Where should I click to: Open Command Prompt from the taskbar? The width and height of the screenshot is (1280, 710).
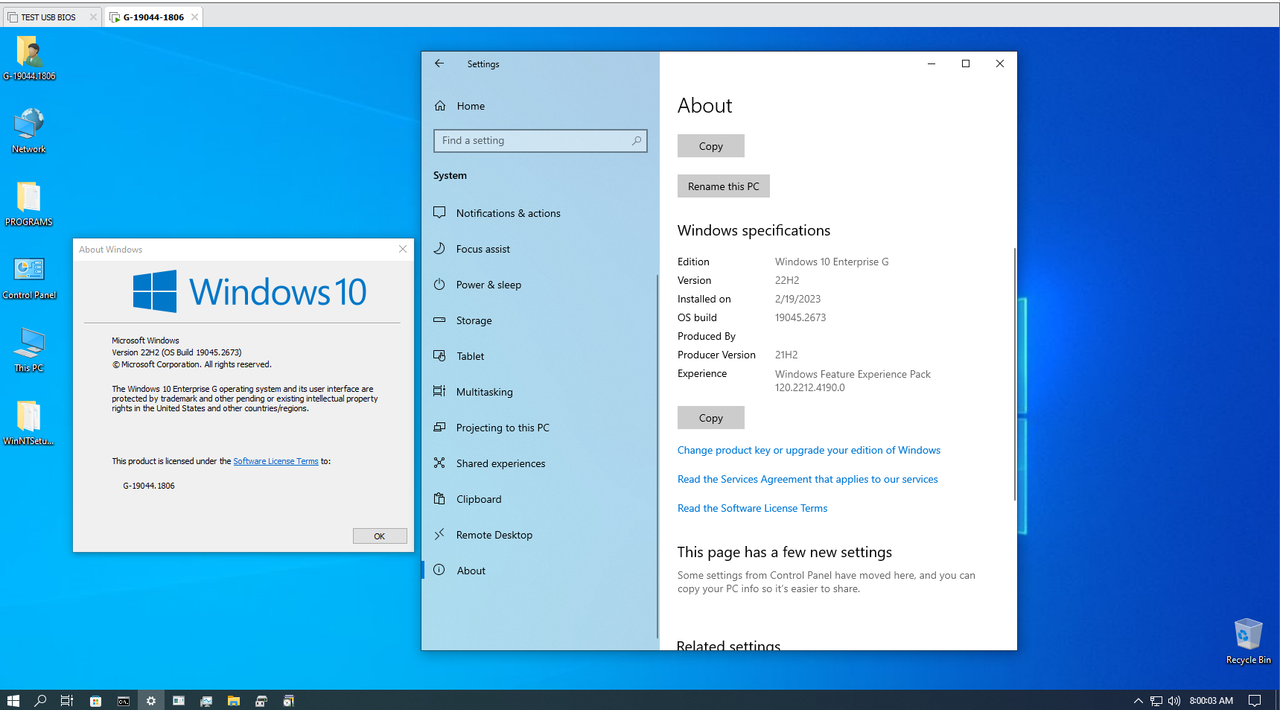tap(124, 701)
